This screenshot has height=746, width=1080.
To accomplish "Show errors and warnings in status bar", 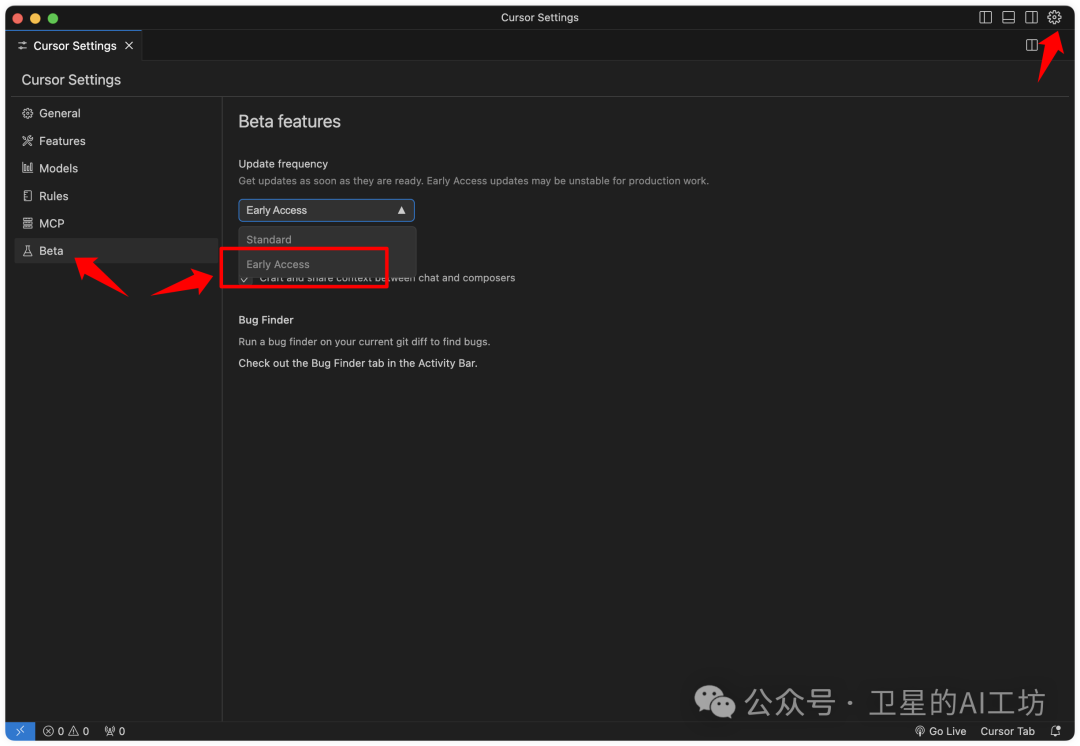I will point(66,731).
